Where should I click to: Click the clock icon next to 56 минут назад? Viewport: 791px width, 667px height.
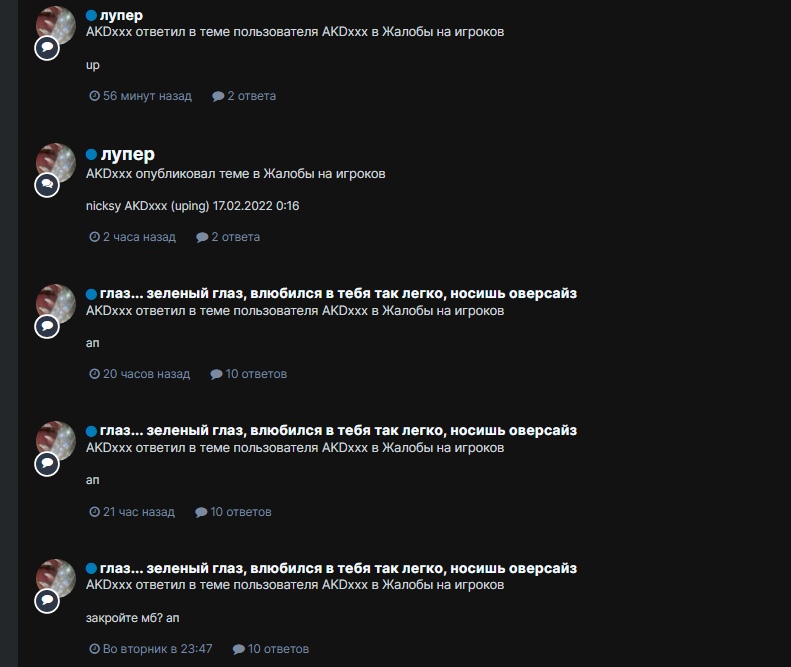(94, 96)
